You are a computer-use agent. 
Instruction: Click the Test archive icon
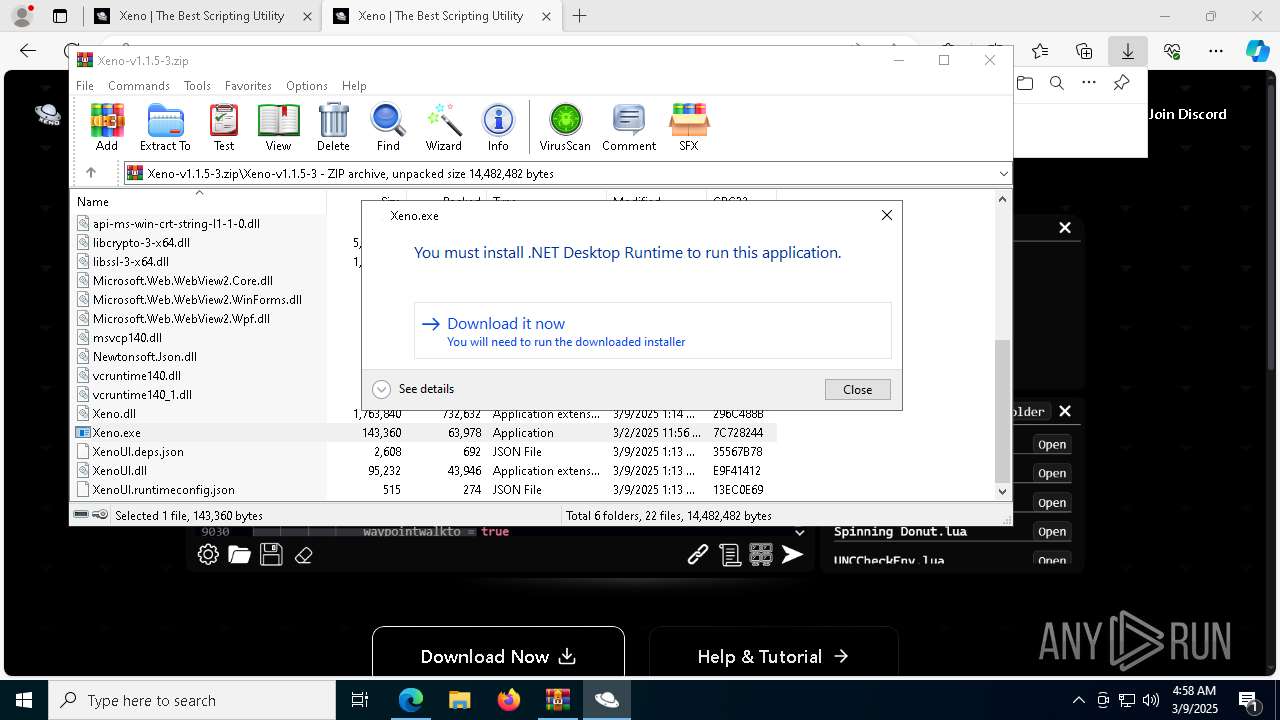(224, 127)
